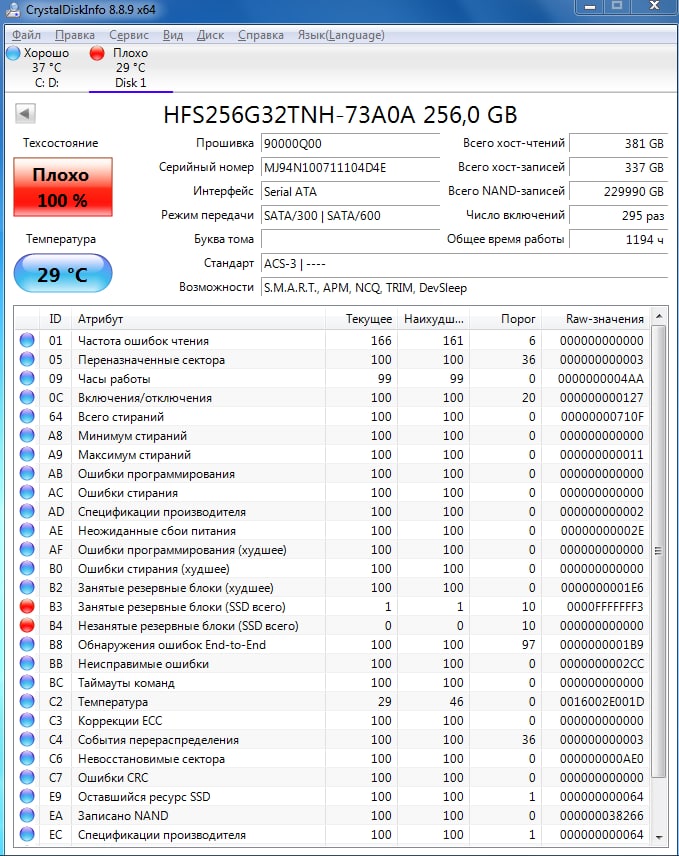The height and width of the screenshot is (856, 679).
Task: Click the status icon for Оставшийся ресурс SSD
Action: pyautogui.click(x=27, y=796)
